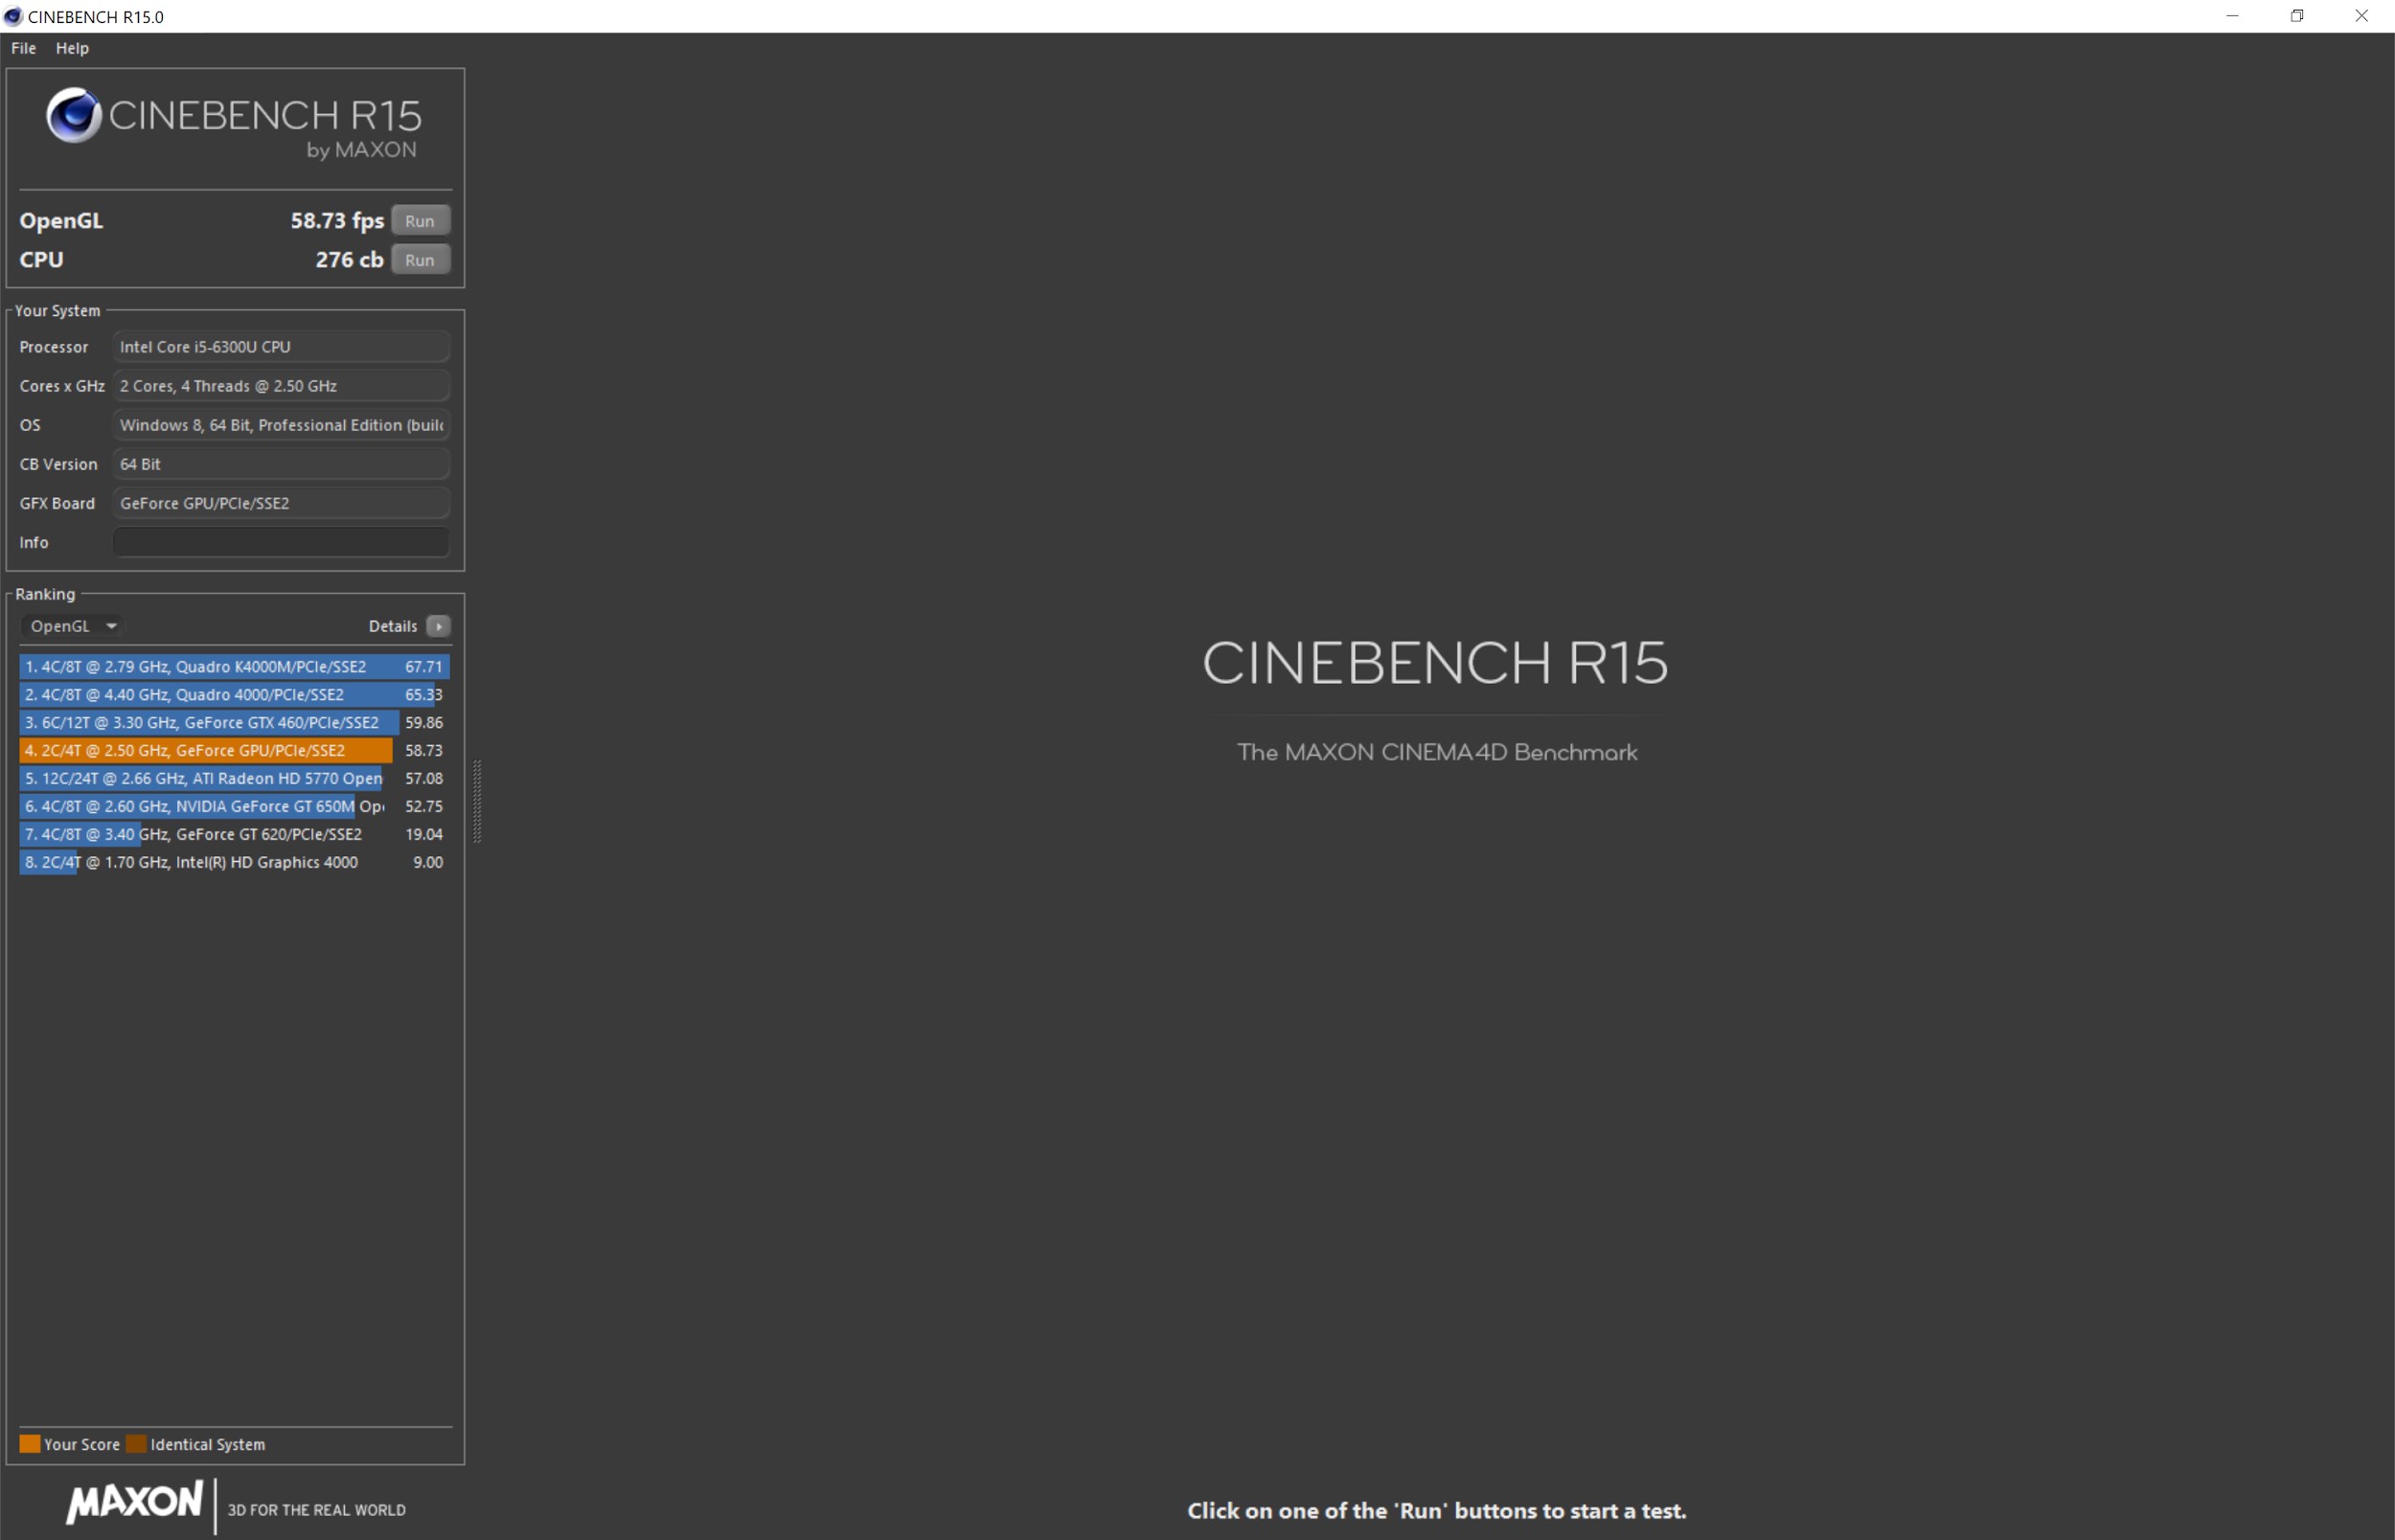This screenshot has height=1540, width=2395.
Task: Restore down the Cinebench window
Action: click(2297, 16)
